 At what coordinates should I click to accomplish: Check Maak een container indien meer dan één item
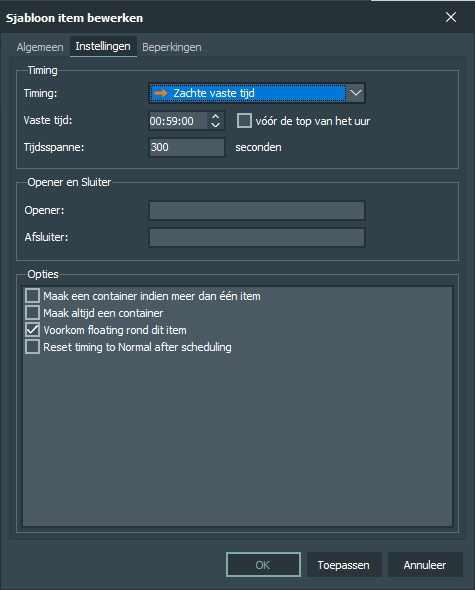pyautogui.click(x=32, y=296)
